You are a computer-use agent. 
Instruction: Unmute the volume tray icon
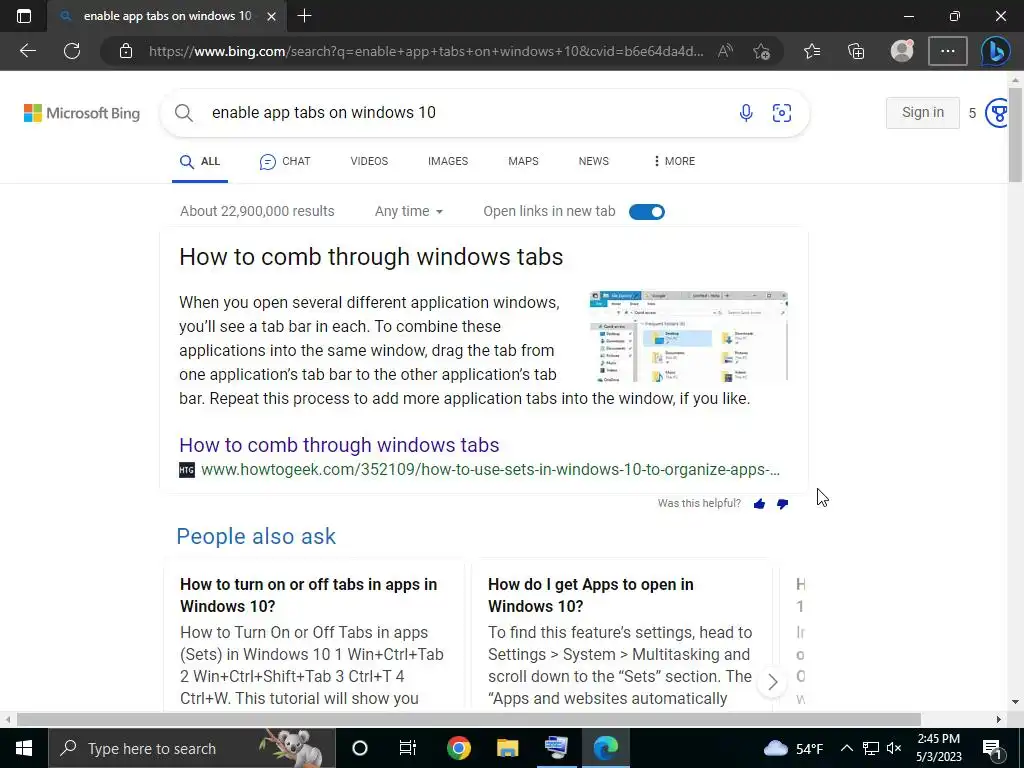[x=894, y=748]
